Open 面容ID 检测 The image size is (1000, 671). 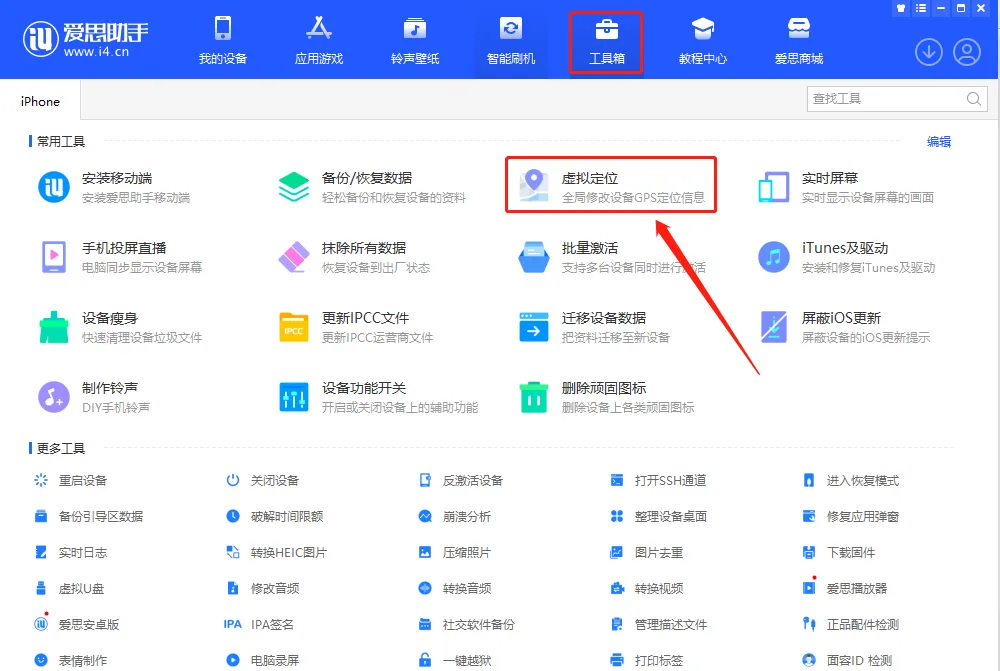[x=847, y=660]
